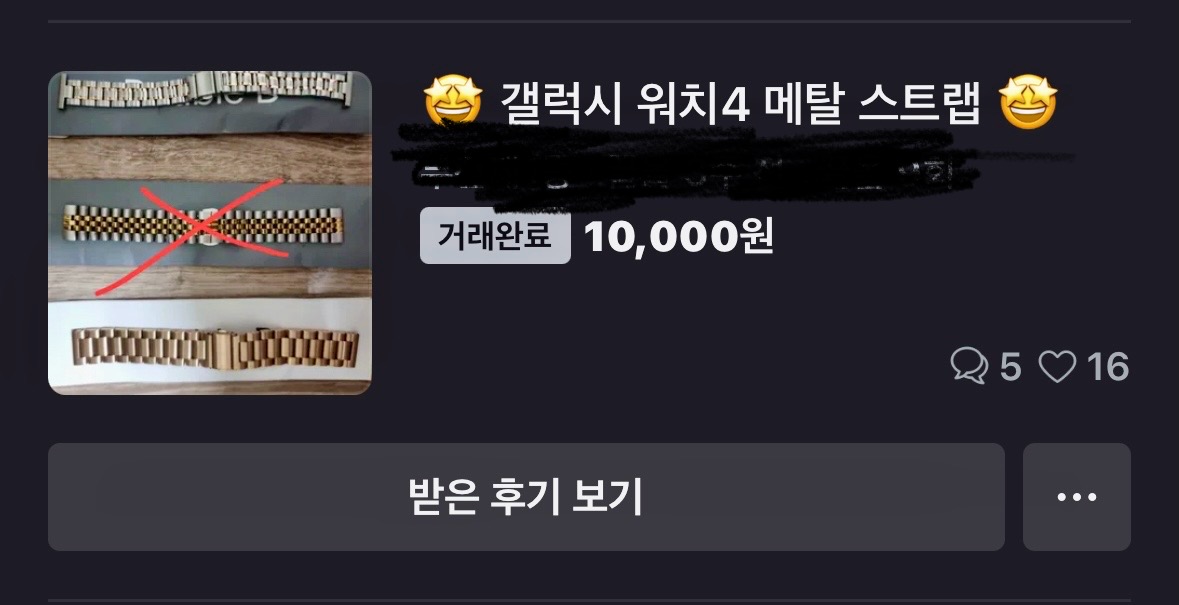Tap the speech bubble chat icon
Image resolution: width=1179 pixels, height=605 pixels.
[x=969, y=366]
